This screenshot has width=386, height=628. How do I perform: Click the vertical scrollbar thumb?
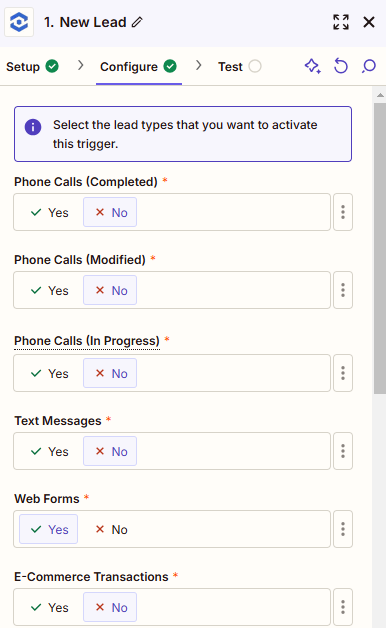380,248
